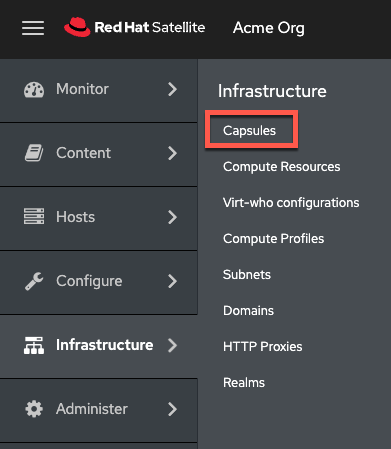Click the Red Hat Satellite logo
The height and width of the screenshot is (449, 391).
coord(135,27)
